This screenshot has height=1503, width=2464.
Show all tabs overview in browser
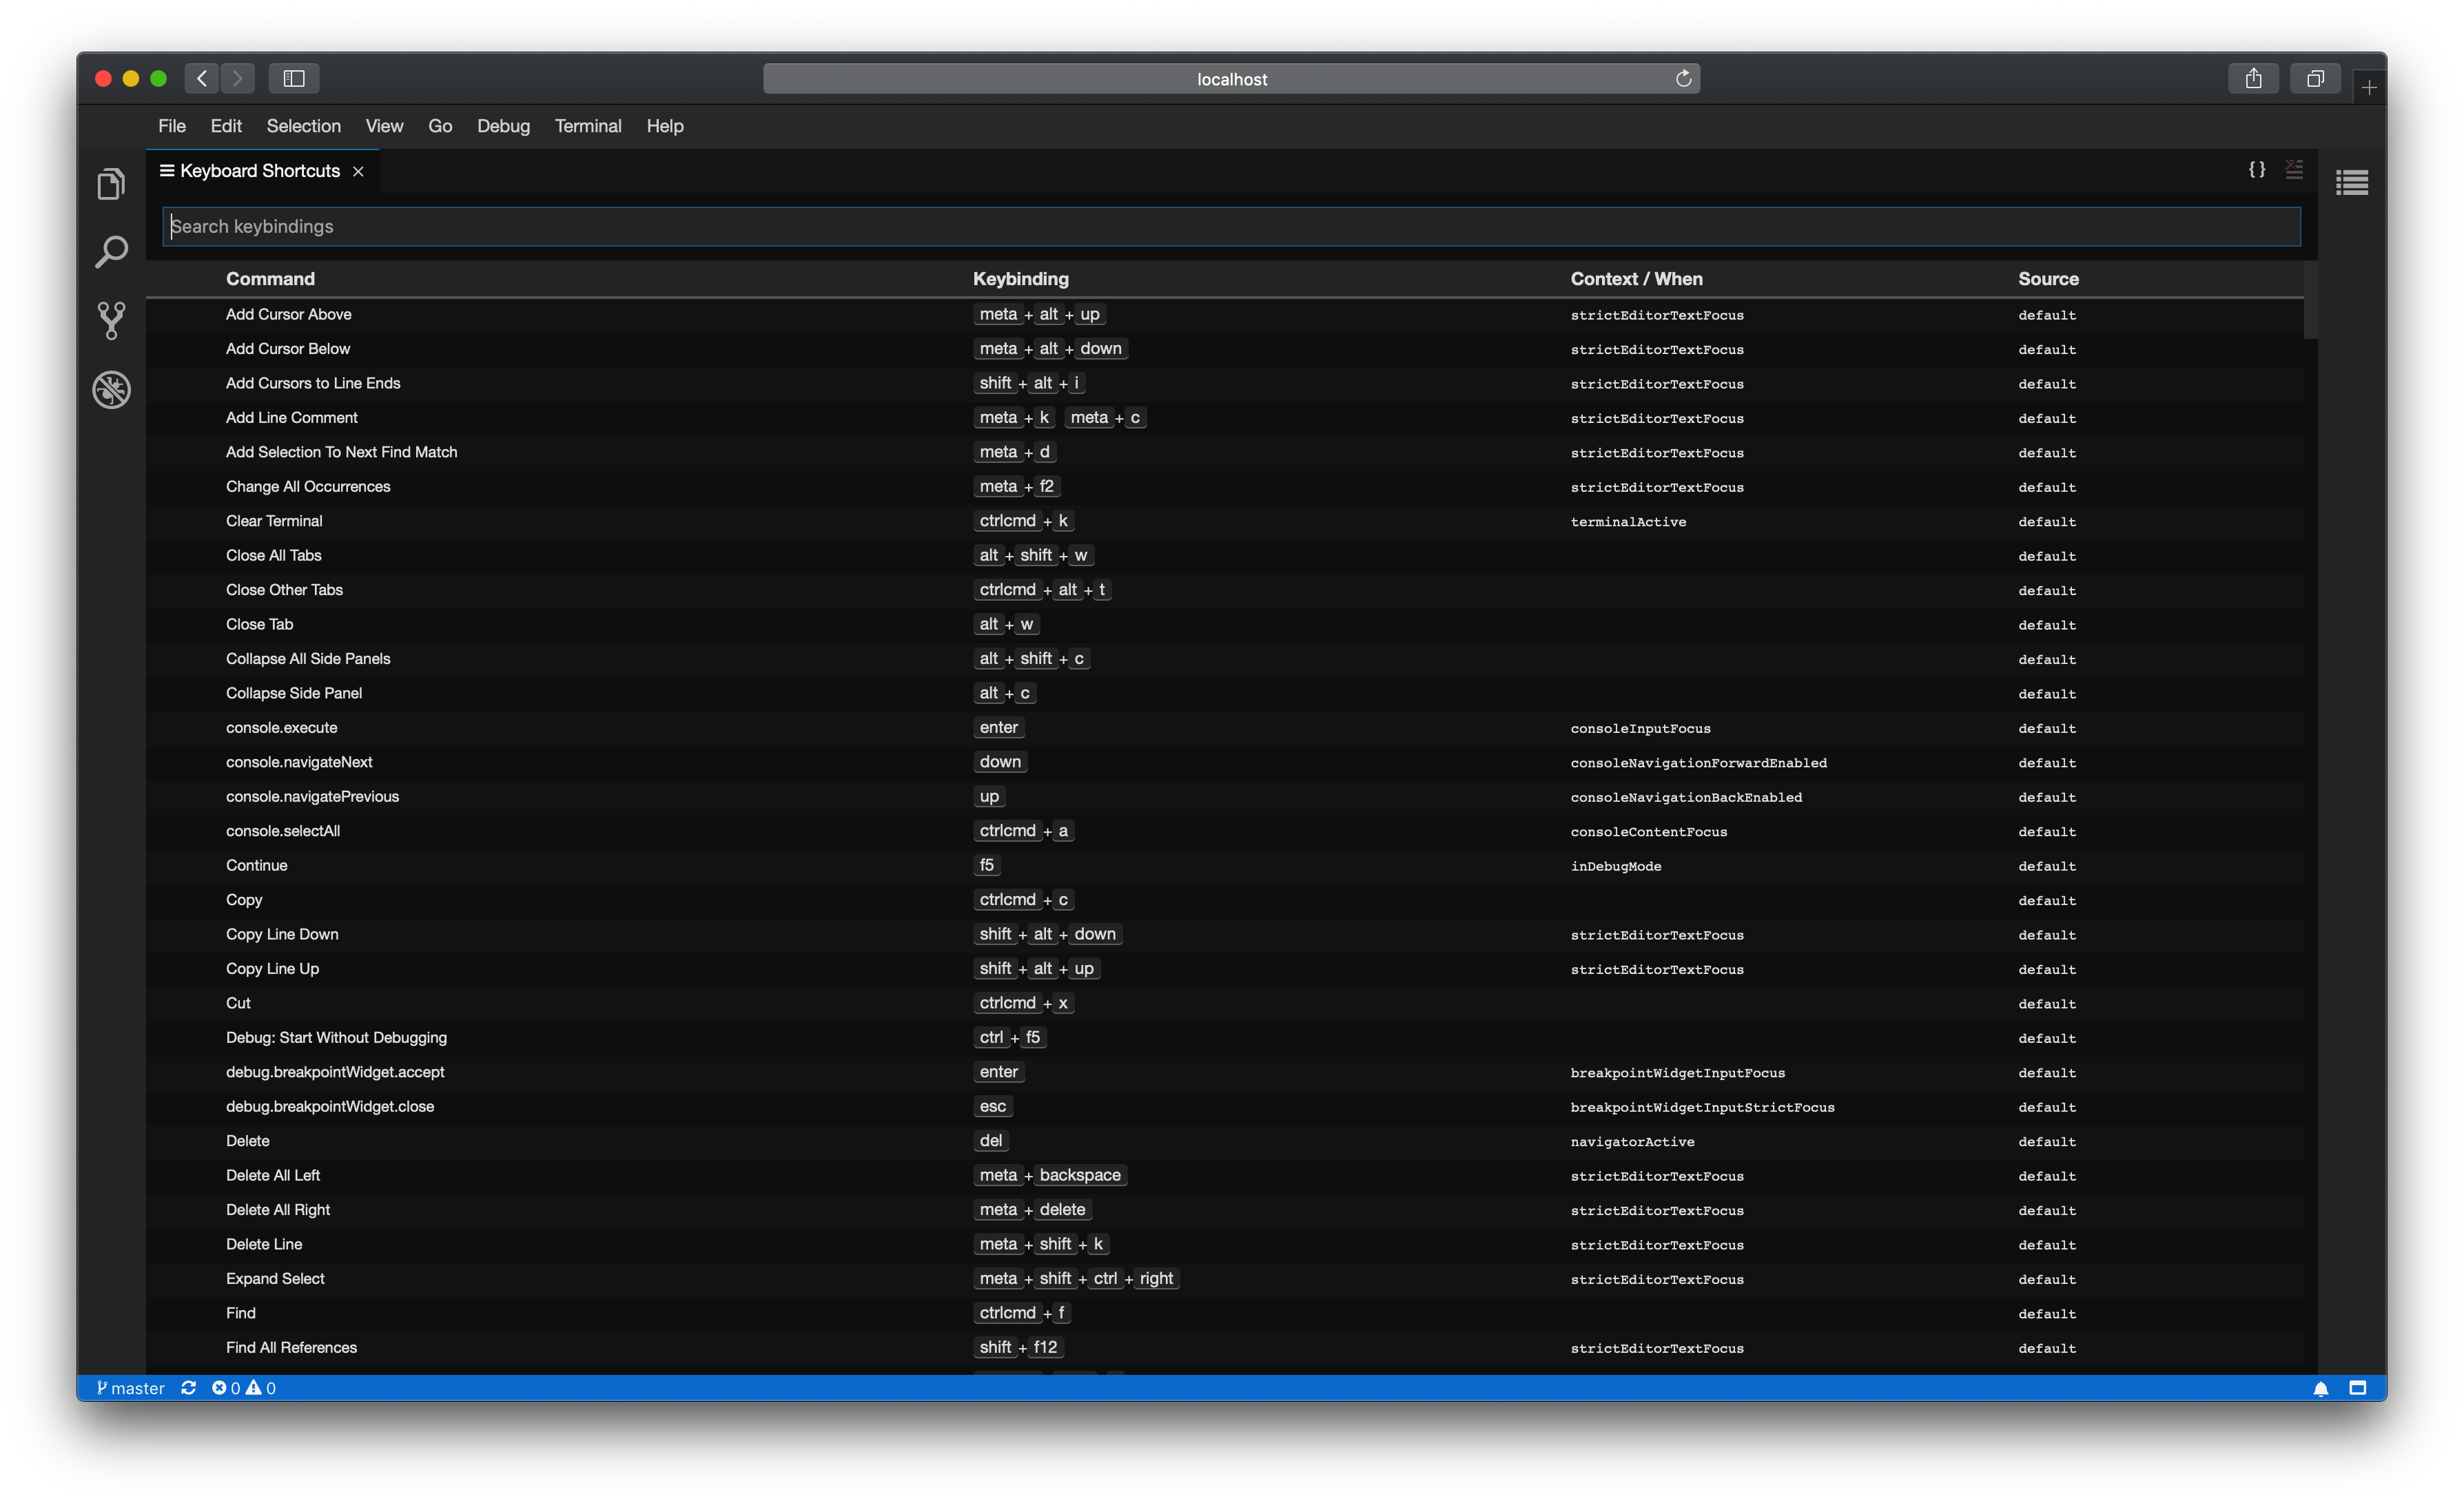pyautogui.click(x=2315, y=79)
